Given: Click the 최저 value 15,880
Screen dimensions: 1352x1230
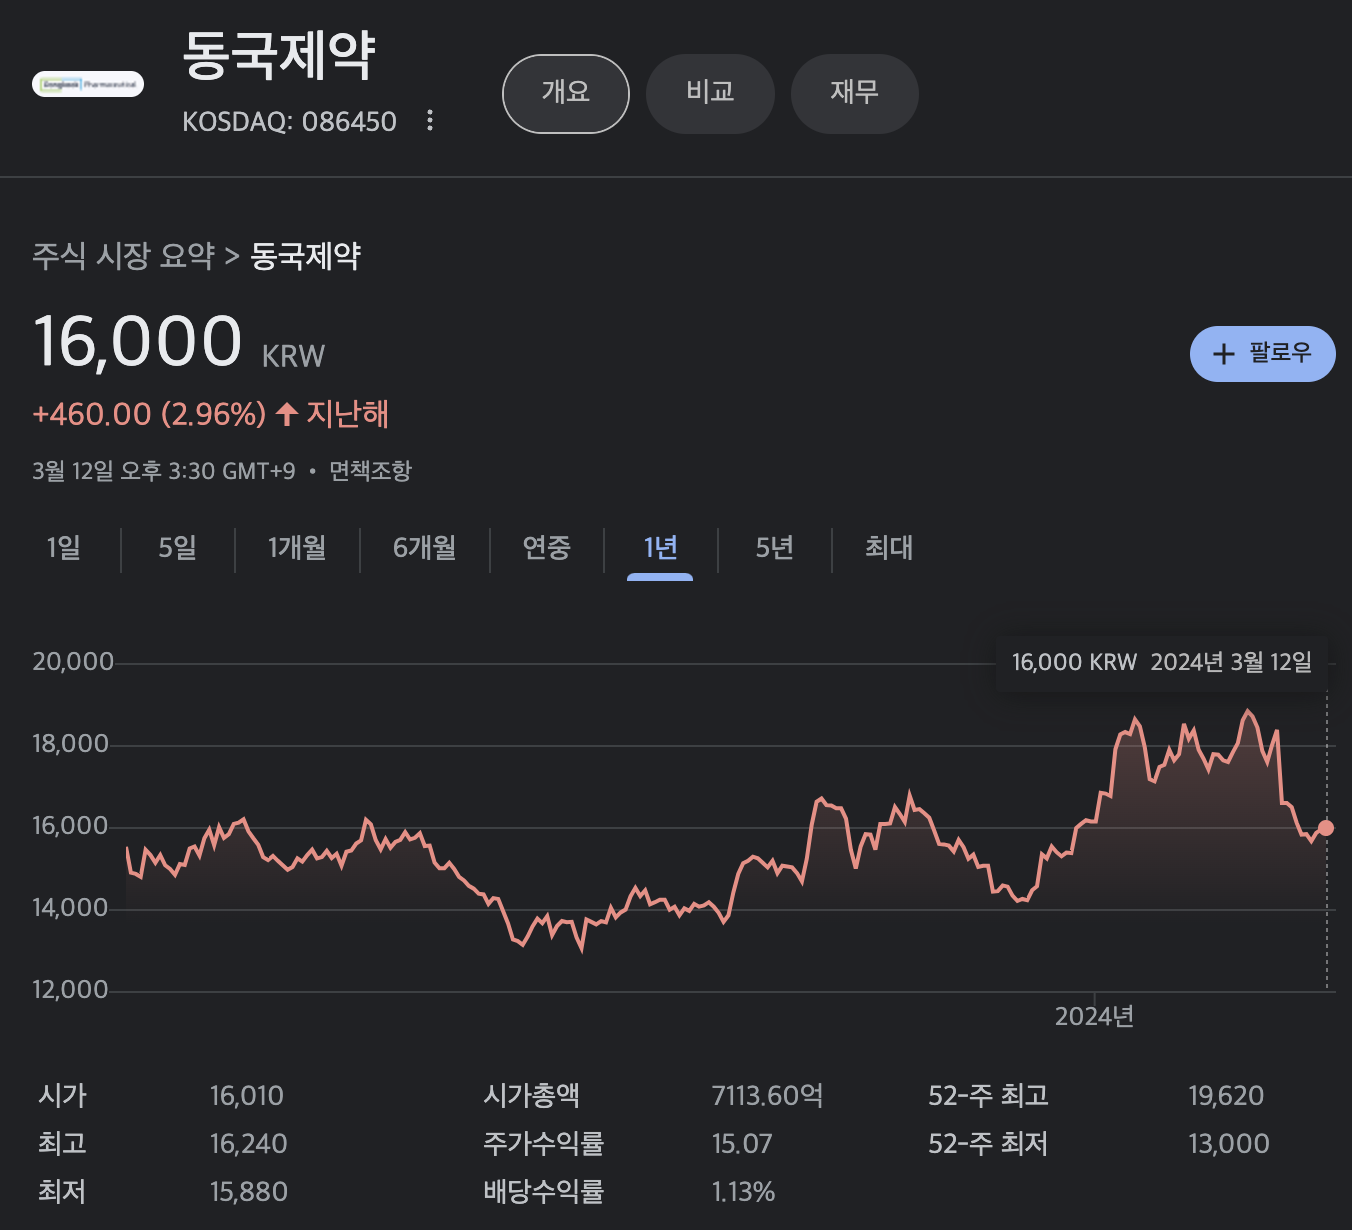Looking at the screenshot, I should tap(249, 1192).
